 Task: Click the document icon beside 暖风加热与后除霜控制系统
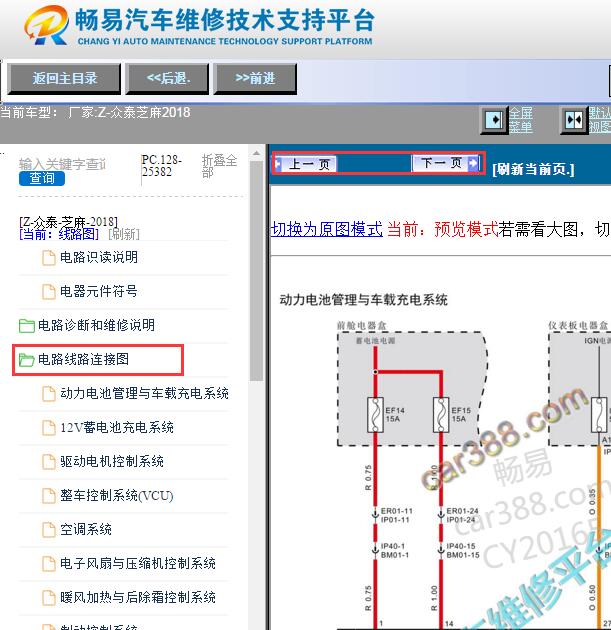click(49, 597)
